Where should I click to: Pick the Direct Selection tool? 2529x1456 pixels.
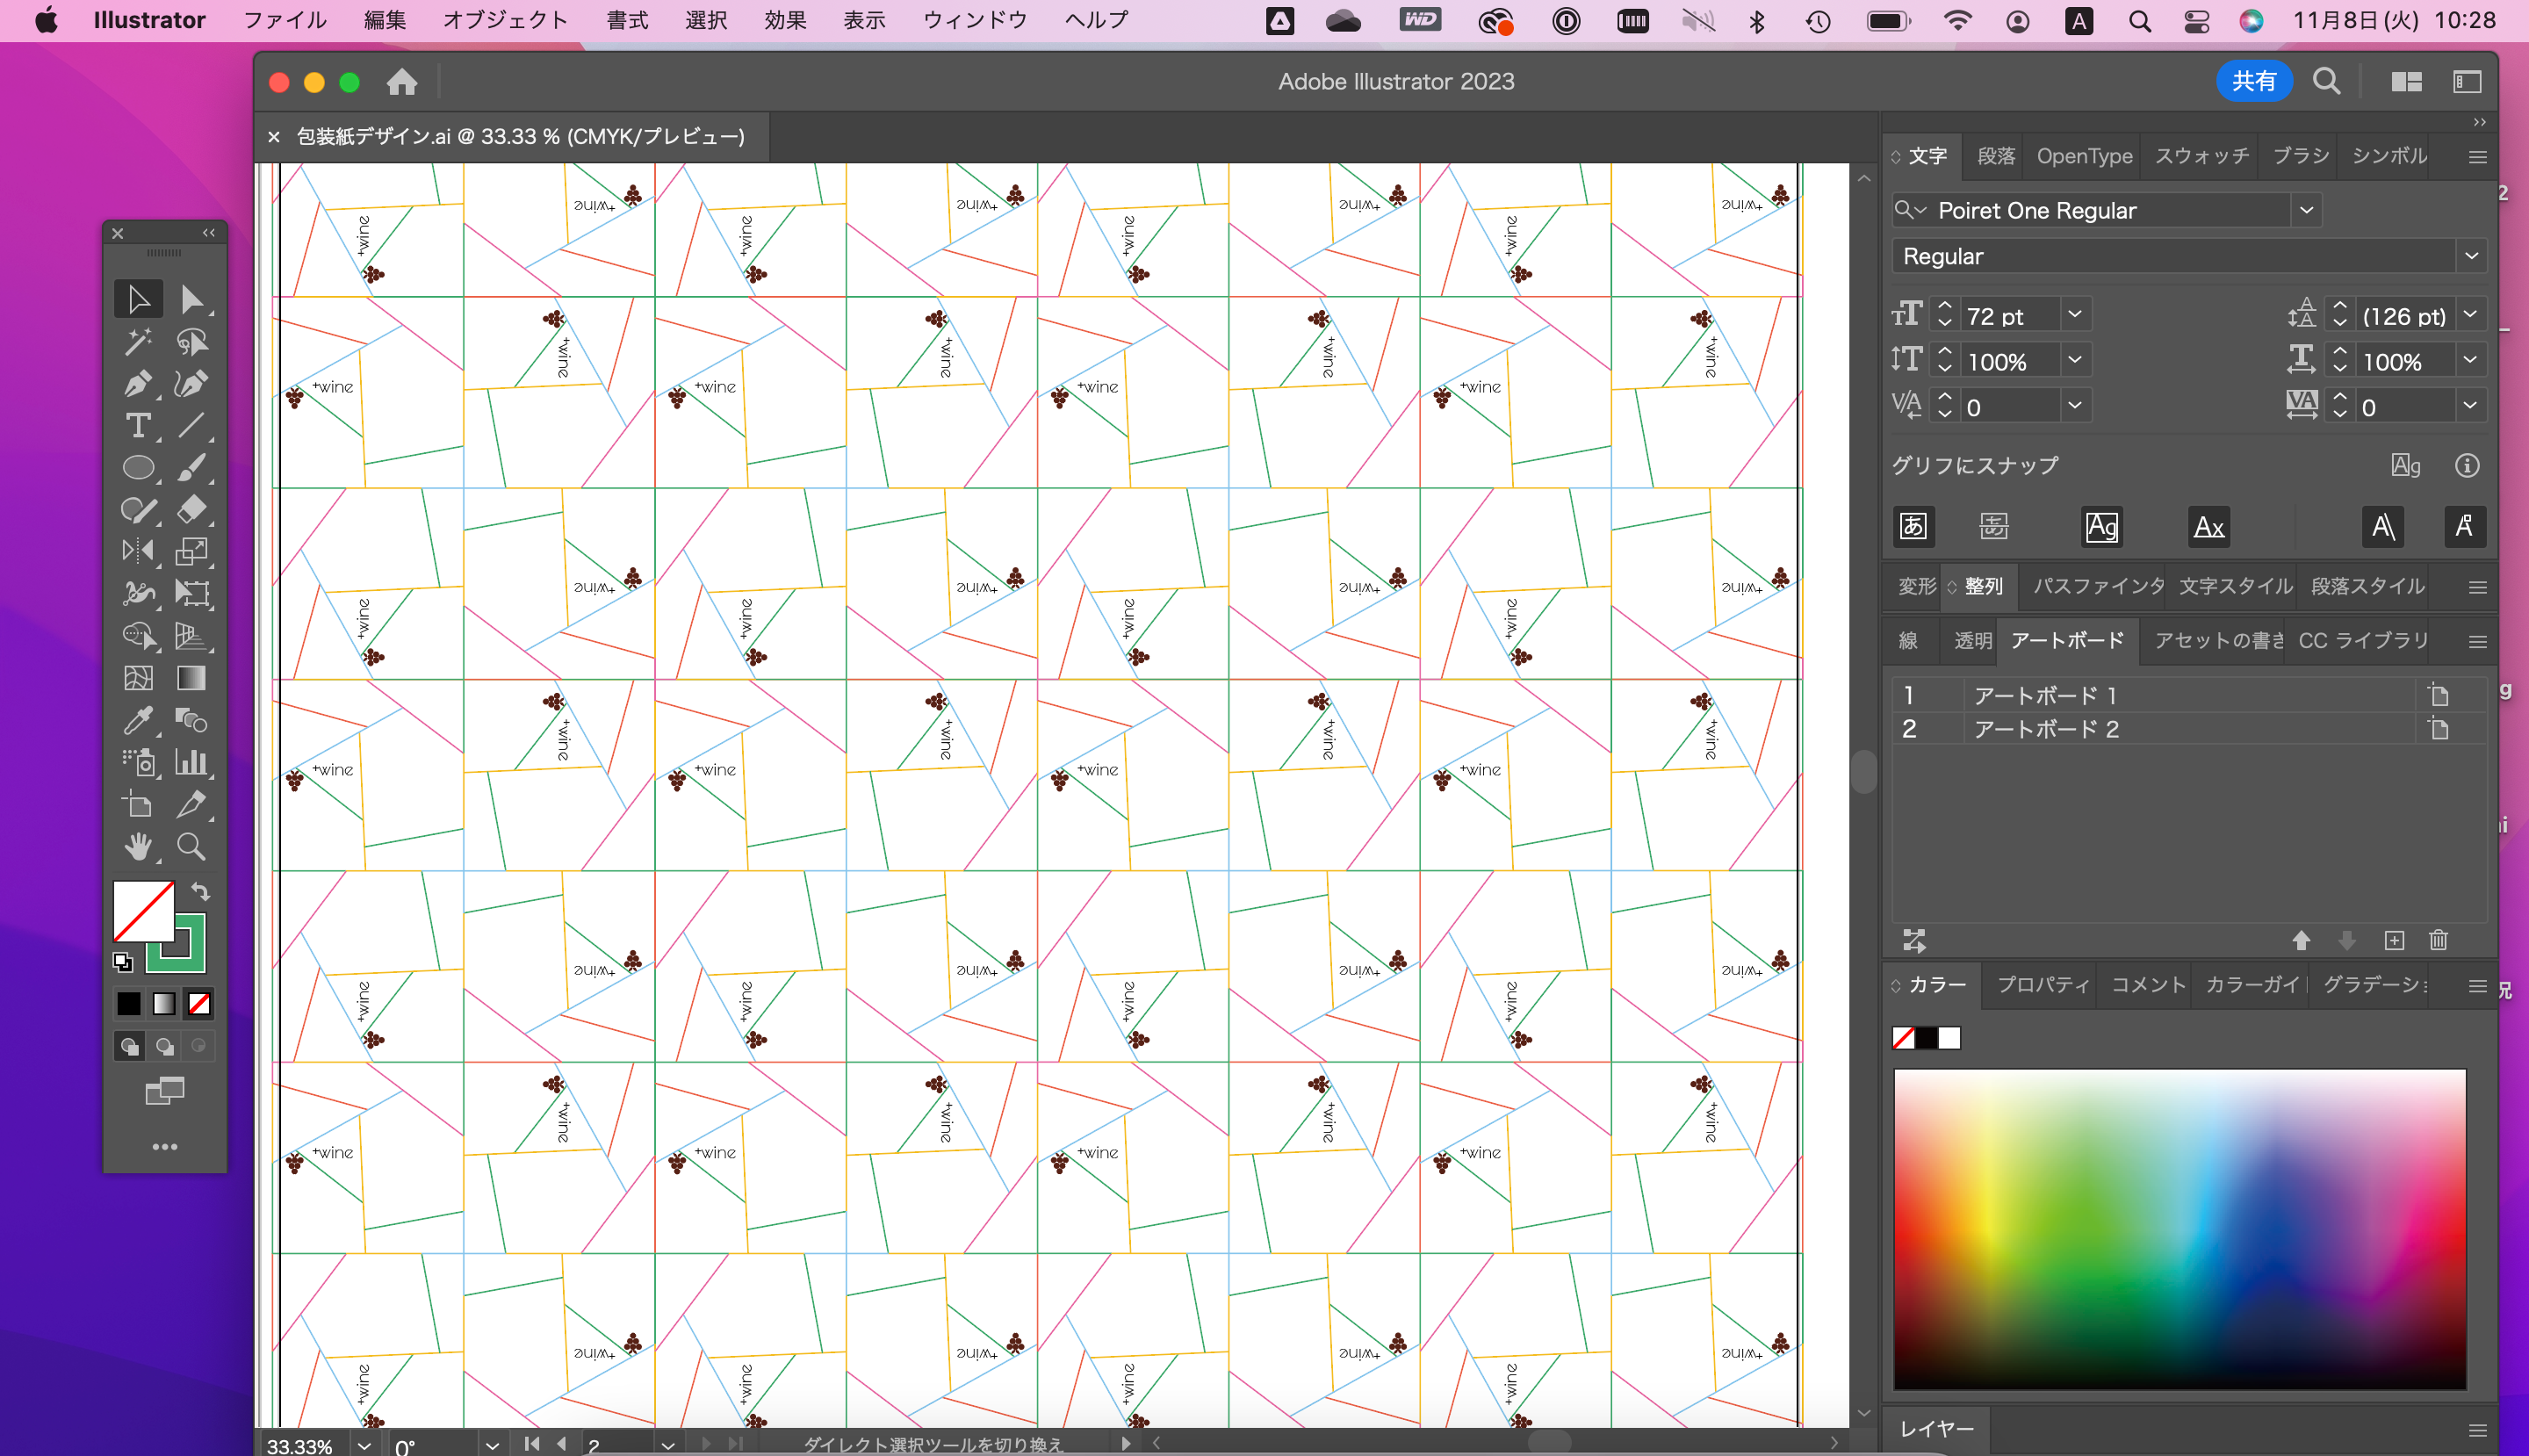(x=191, y=299)
